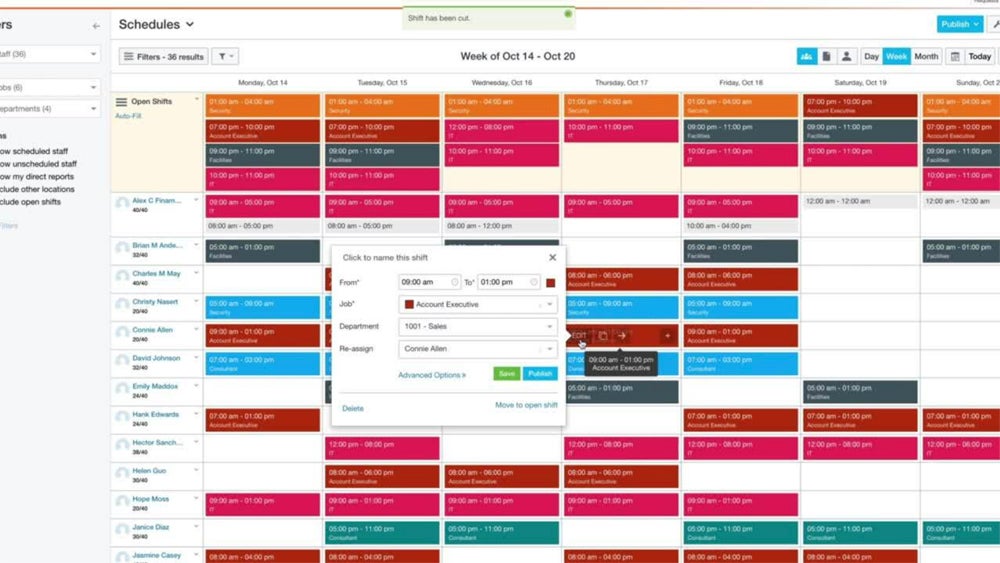Open the Publish dropdown at top right
Image resolution: width=1000 pixels, height=563 pixels.
pos(959,24)
